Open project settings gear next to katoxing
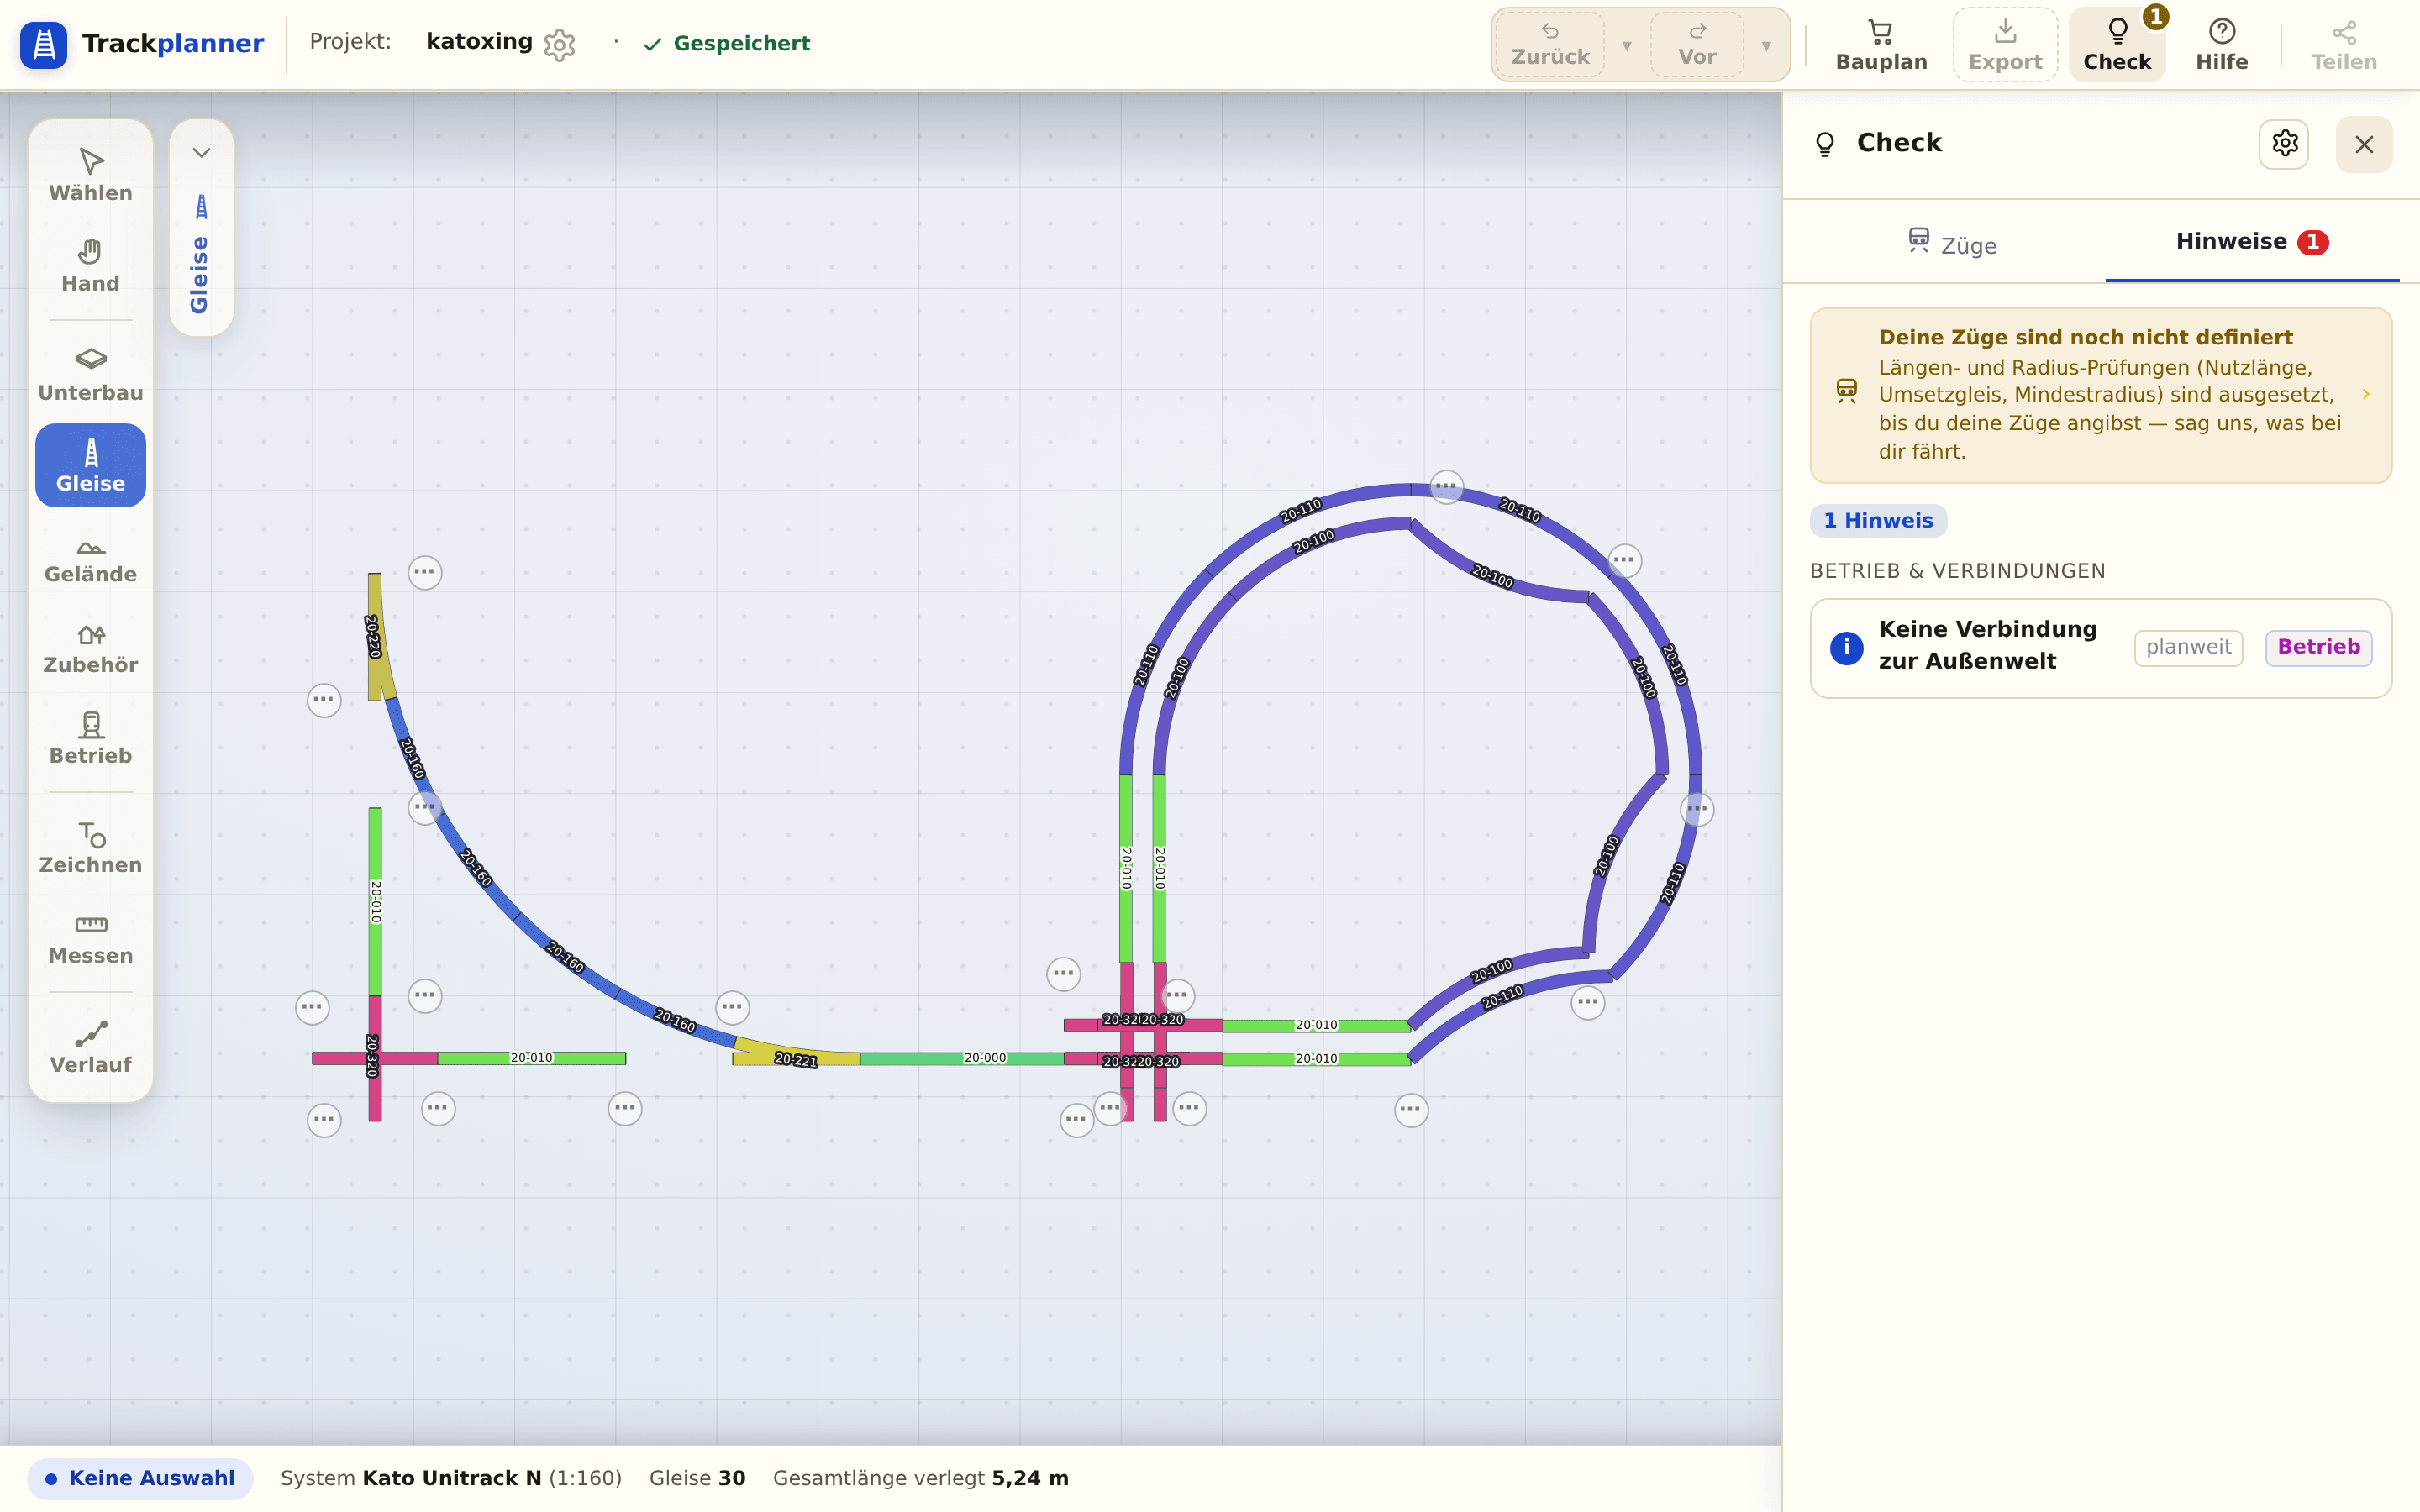This screenshot has width=2420, height=1512. (x=560, y=44)
